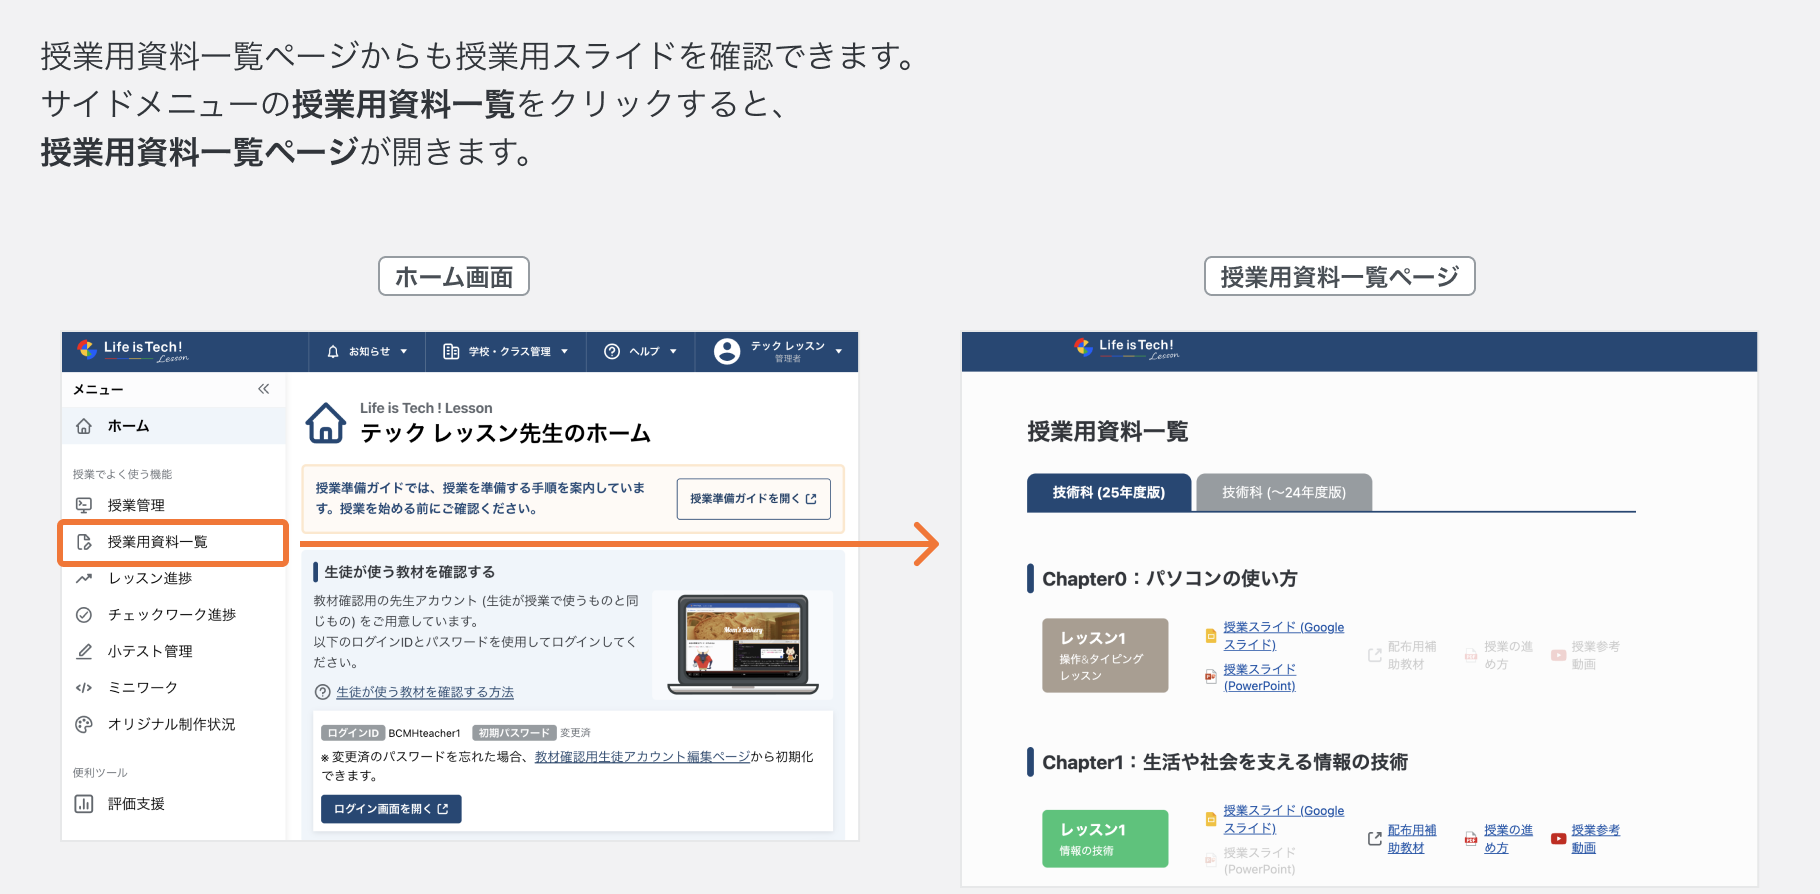The height and width of the screenshot is (894, 1820).
Task: Click Chapter0 Google Slides yellow icon
Action: coord(1211,635)
